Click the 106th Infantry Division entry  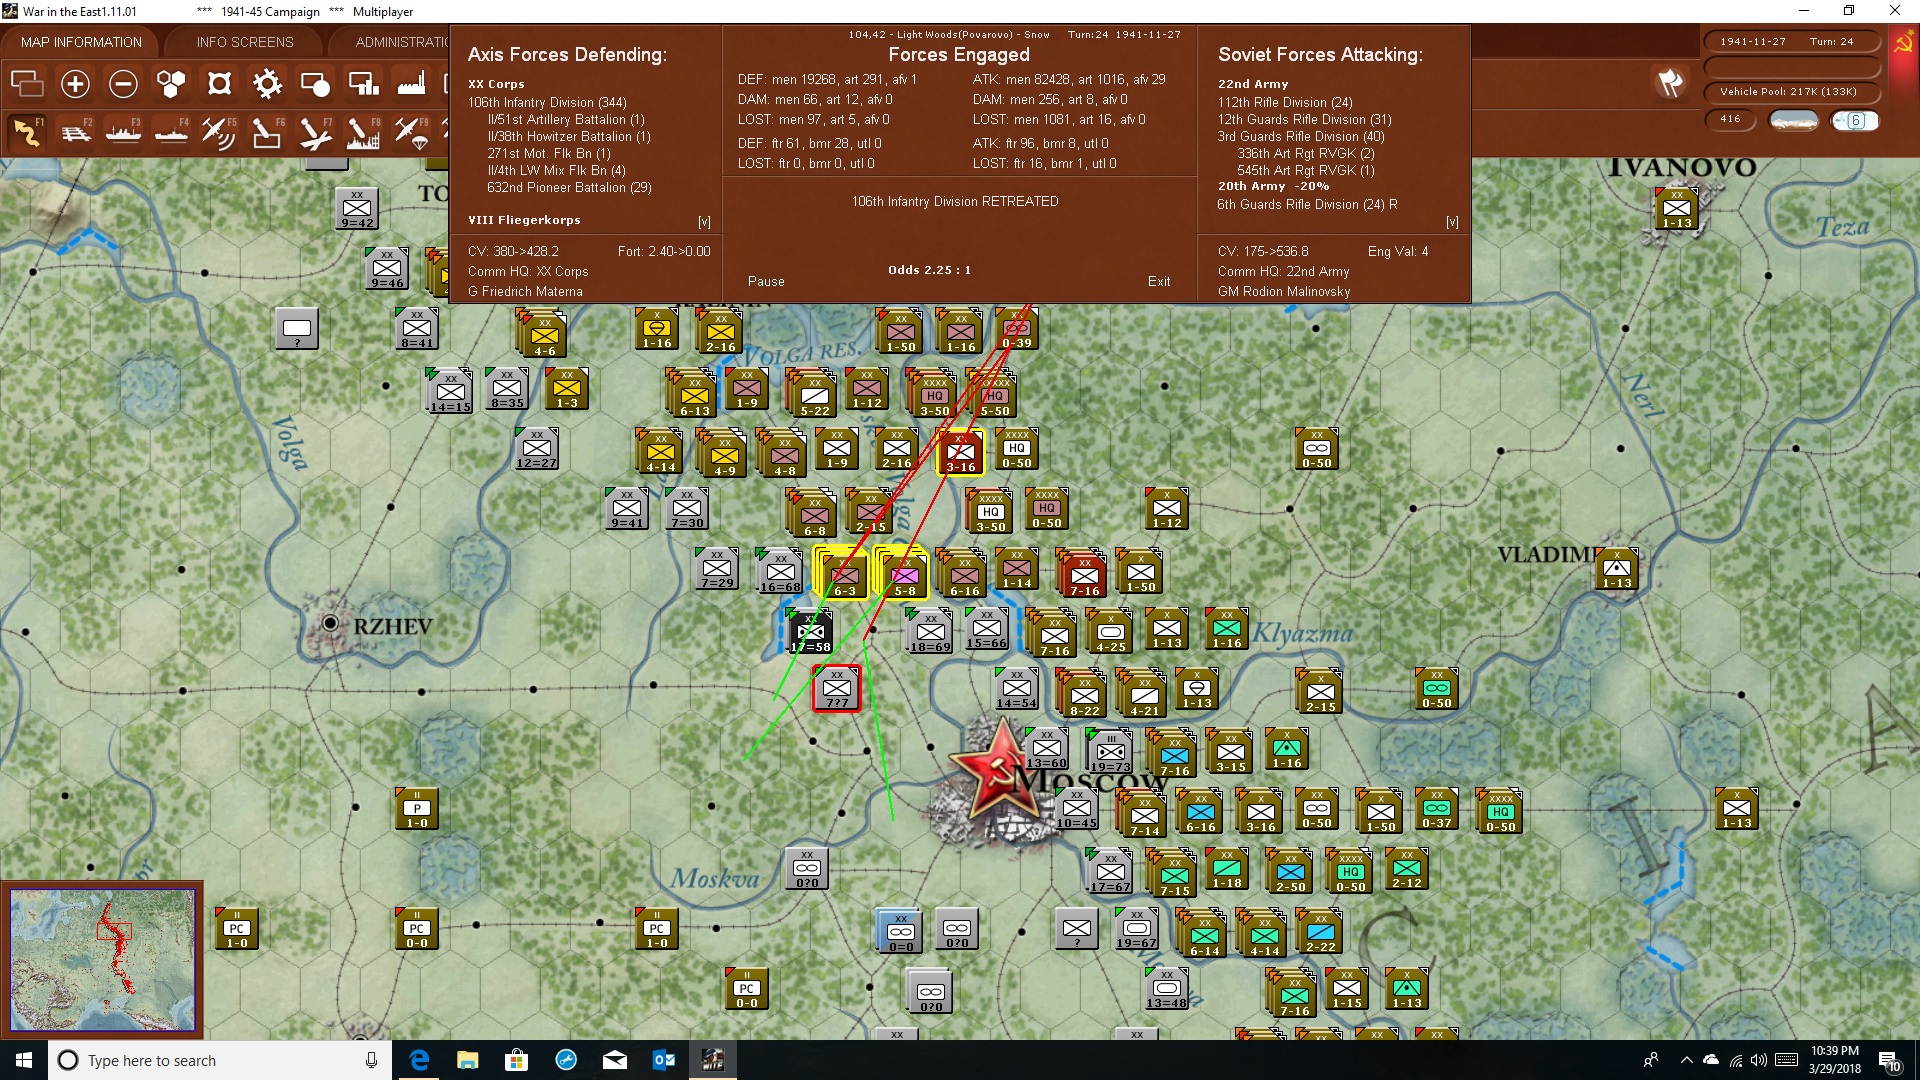pyautogui.click(x=547, y=102)
